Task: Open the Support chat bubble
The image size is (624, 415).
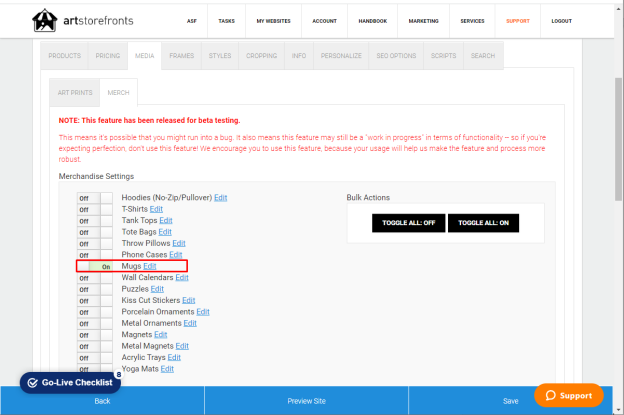Action: [x=569, y=395]
